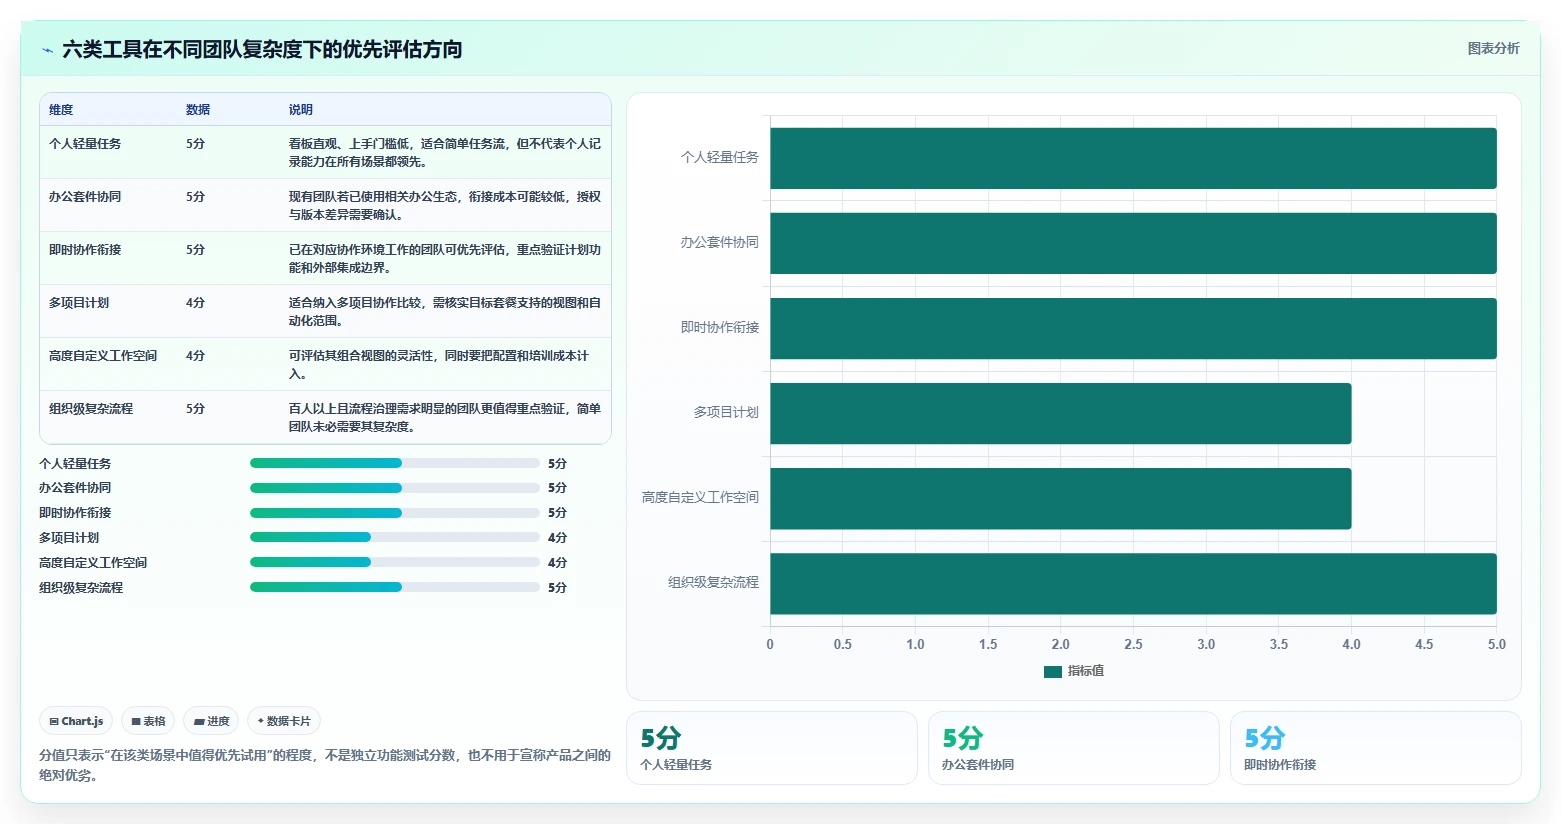Click the 数据 column header
Image resolution: width=1561 pixels, height=824 pixels.
click(198, 110)
